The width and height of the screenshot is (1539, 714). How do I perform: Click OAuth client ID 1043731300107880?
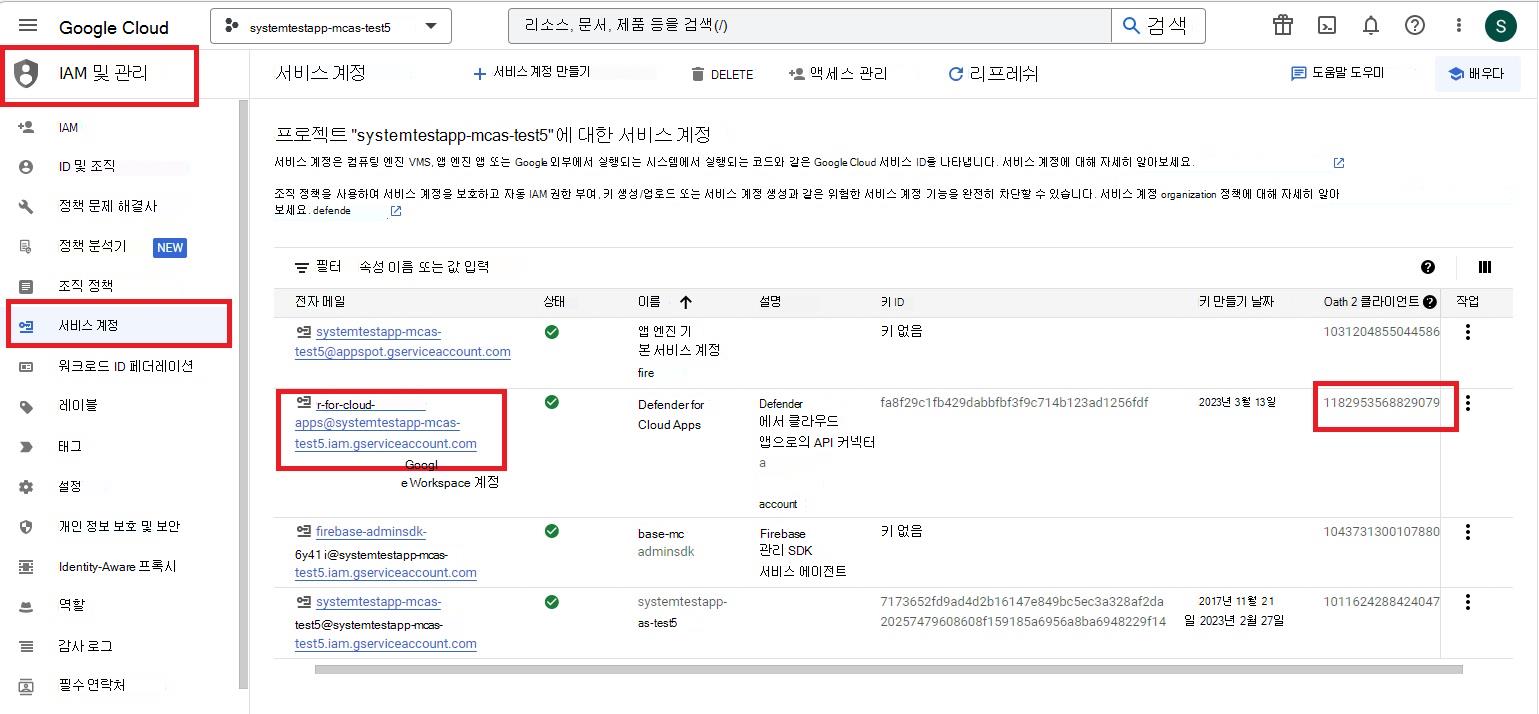(x=1382, y=532)
